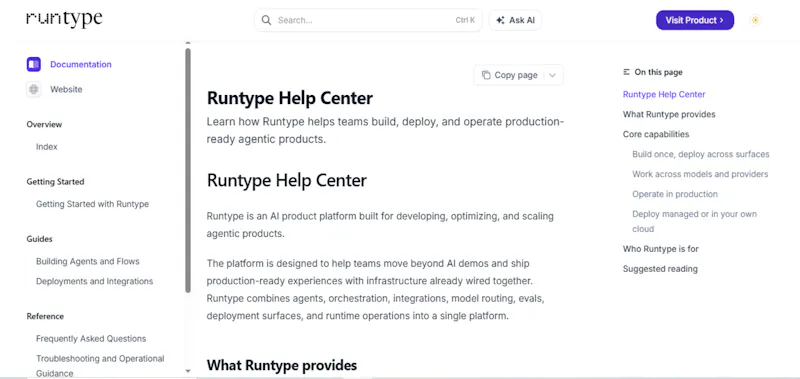800x379 pixels.
Task: Click the Overview sidebar heading
Action: [44, 124]
